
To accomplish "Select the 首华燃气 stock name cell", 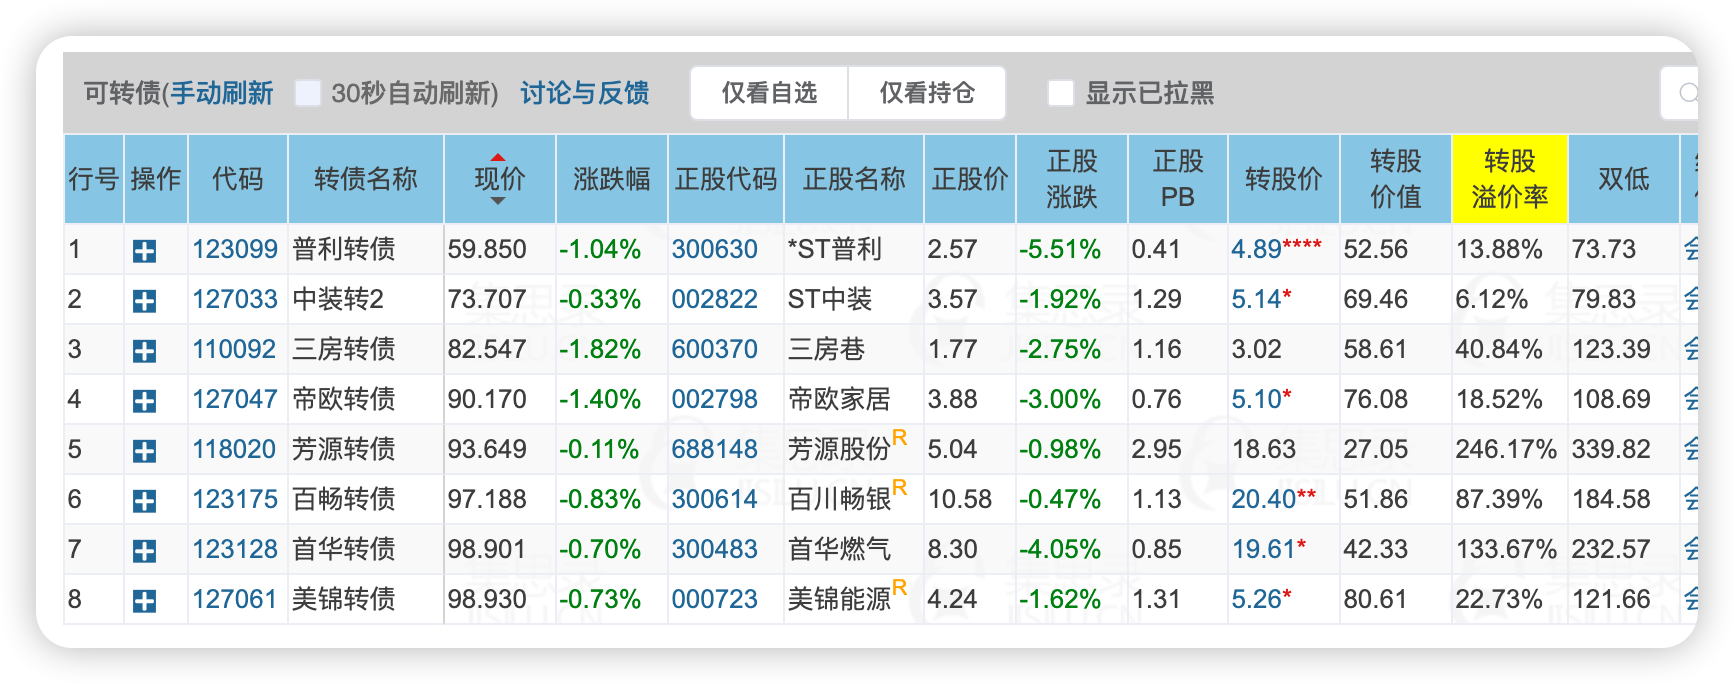I will coord(854,549).
